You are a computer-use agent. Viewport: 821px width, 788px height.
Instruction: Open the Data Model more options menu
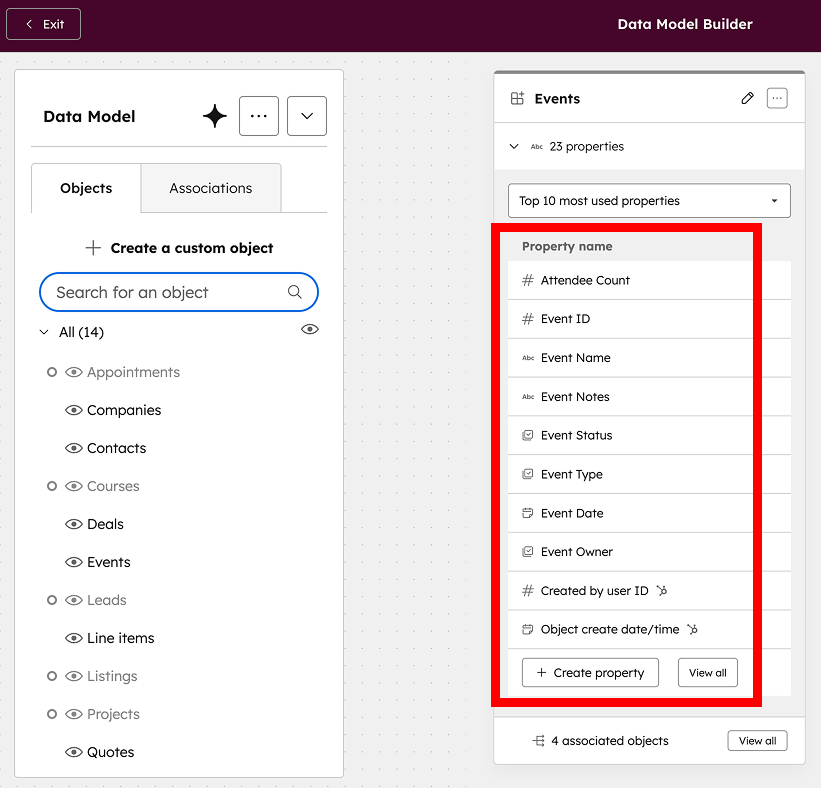[259, 116]
